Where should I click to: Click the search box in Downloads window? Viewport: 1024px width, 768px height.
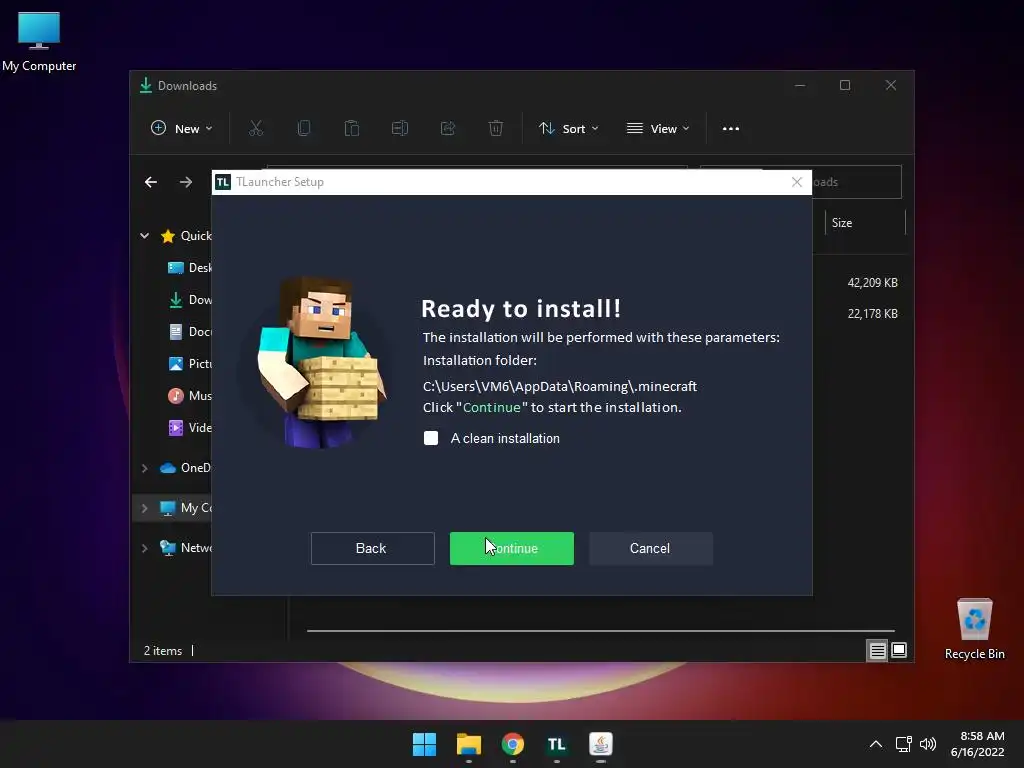click(x=857, y=182)
